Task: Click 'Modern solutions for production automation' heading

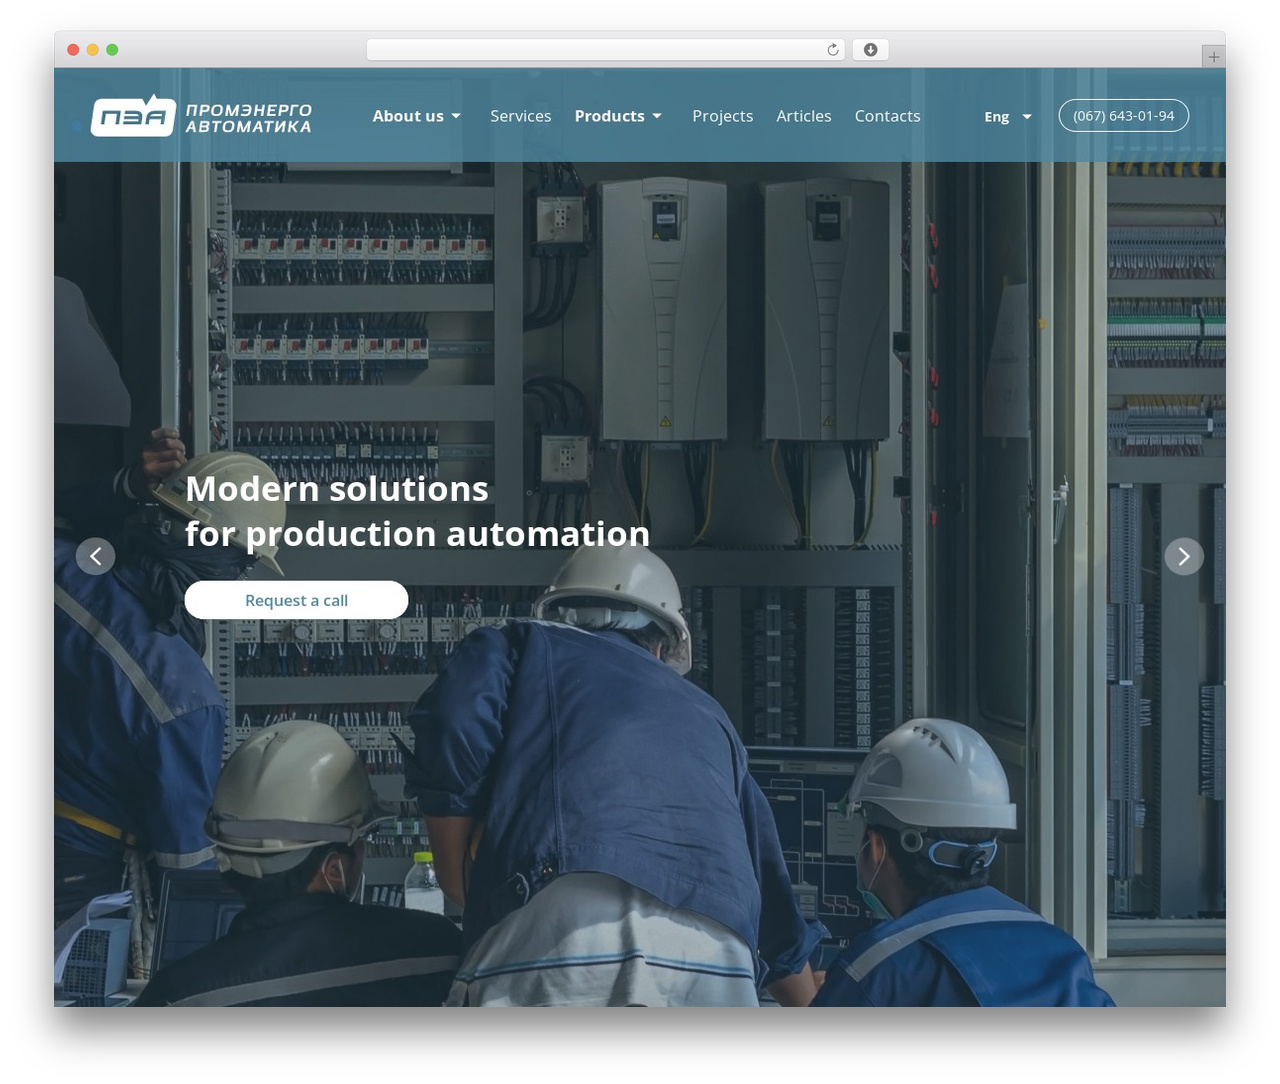Action: 417,511
